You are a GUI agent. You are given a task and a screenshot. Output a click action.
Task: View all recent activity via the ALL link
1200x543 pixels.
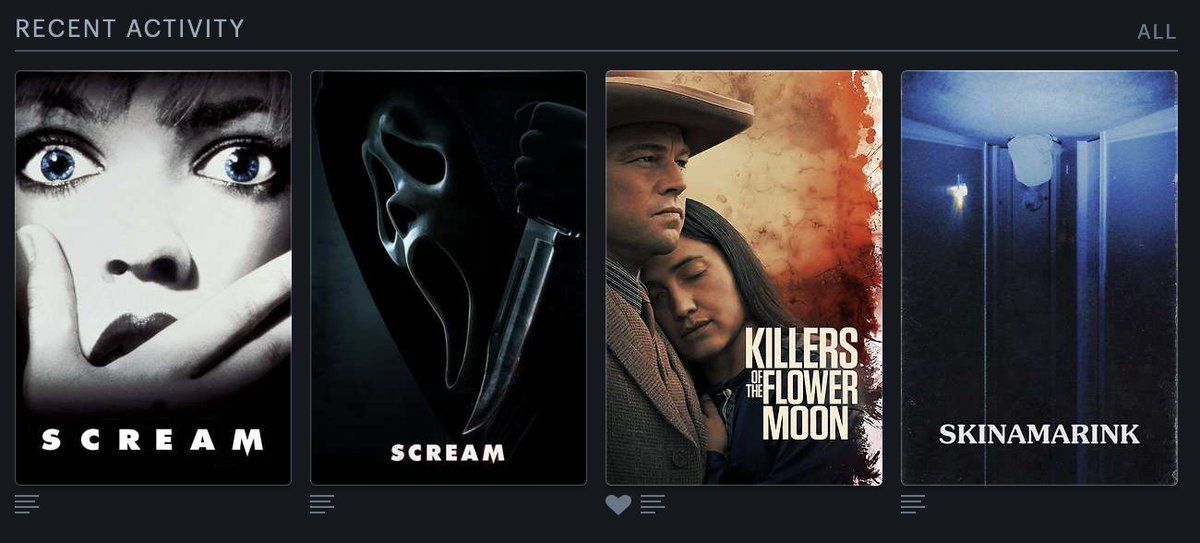[1157, 32]
